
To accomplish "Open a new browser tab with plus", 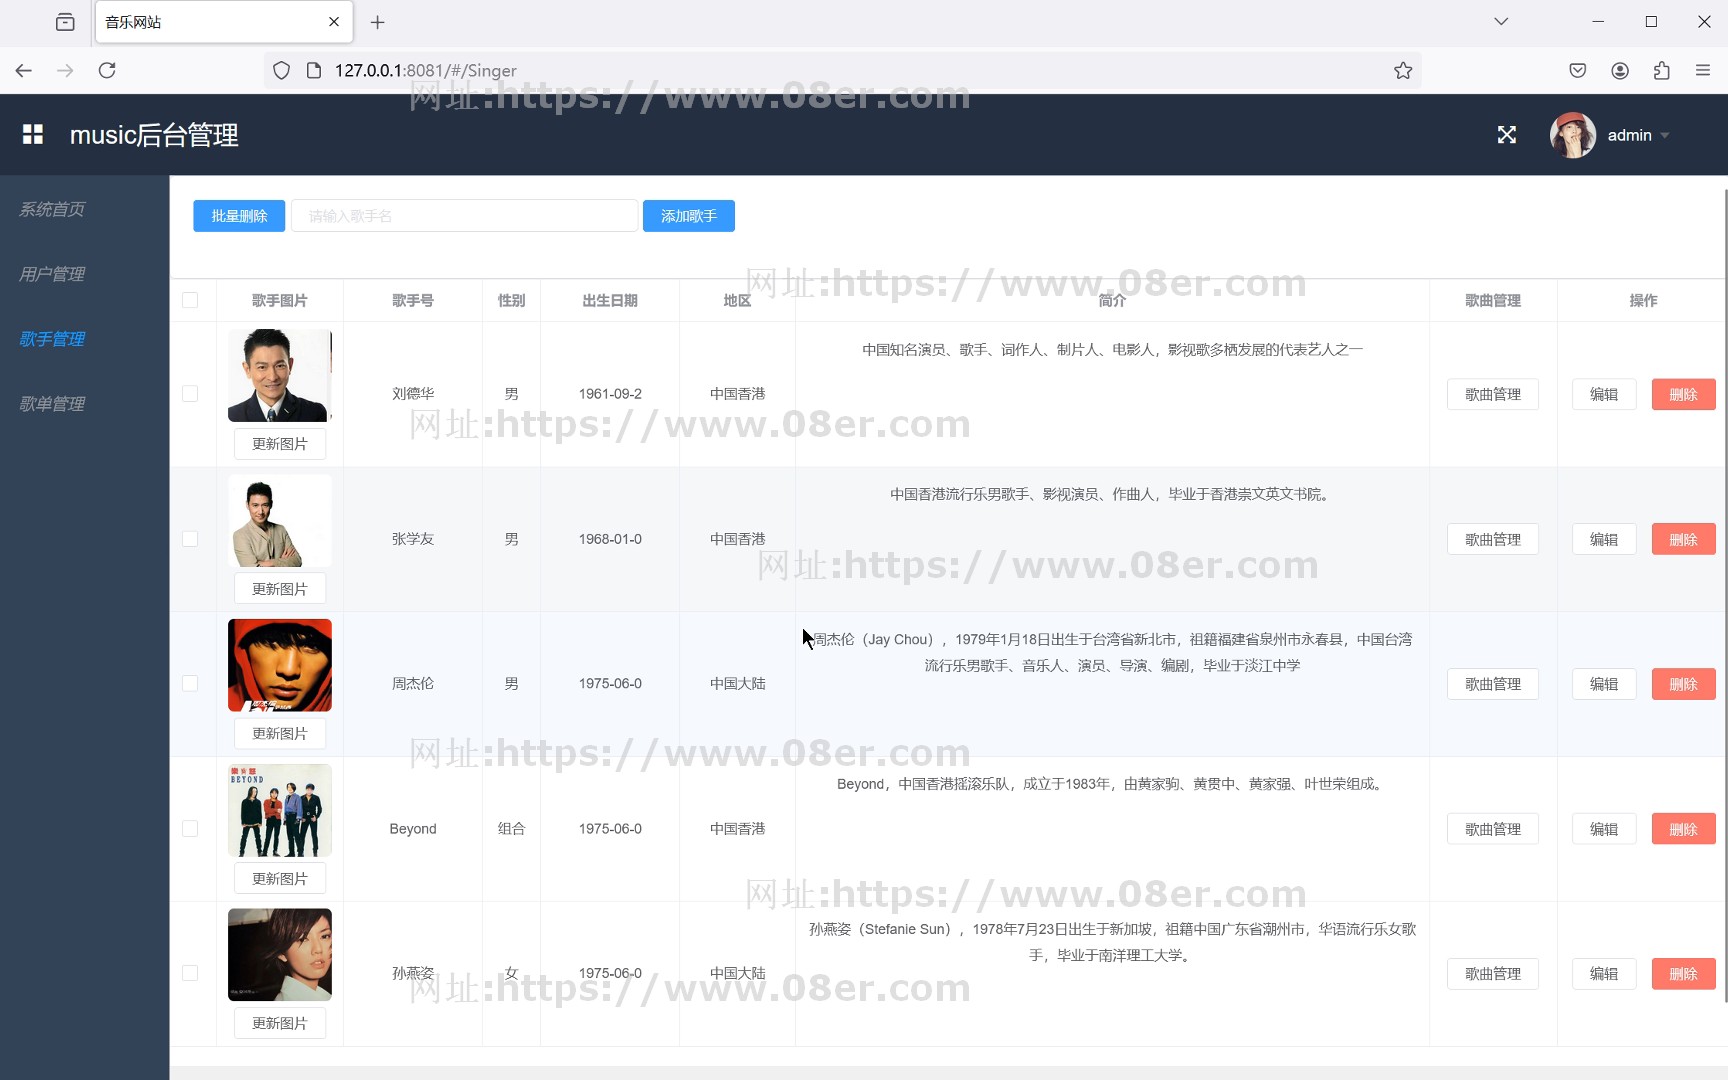I will [x=377, y=22].
